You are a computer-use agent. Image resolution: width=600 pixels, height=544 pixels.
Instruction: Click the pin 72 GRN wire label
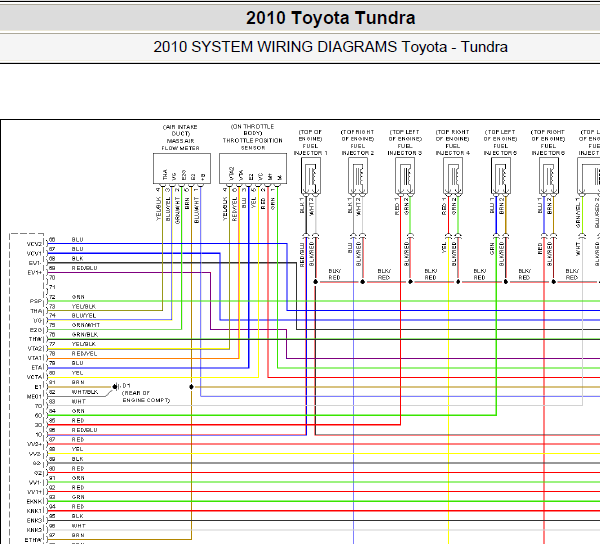point(78,297)
